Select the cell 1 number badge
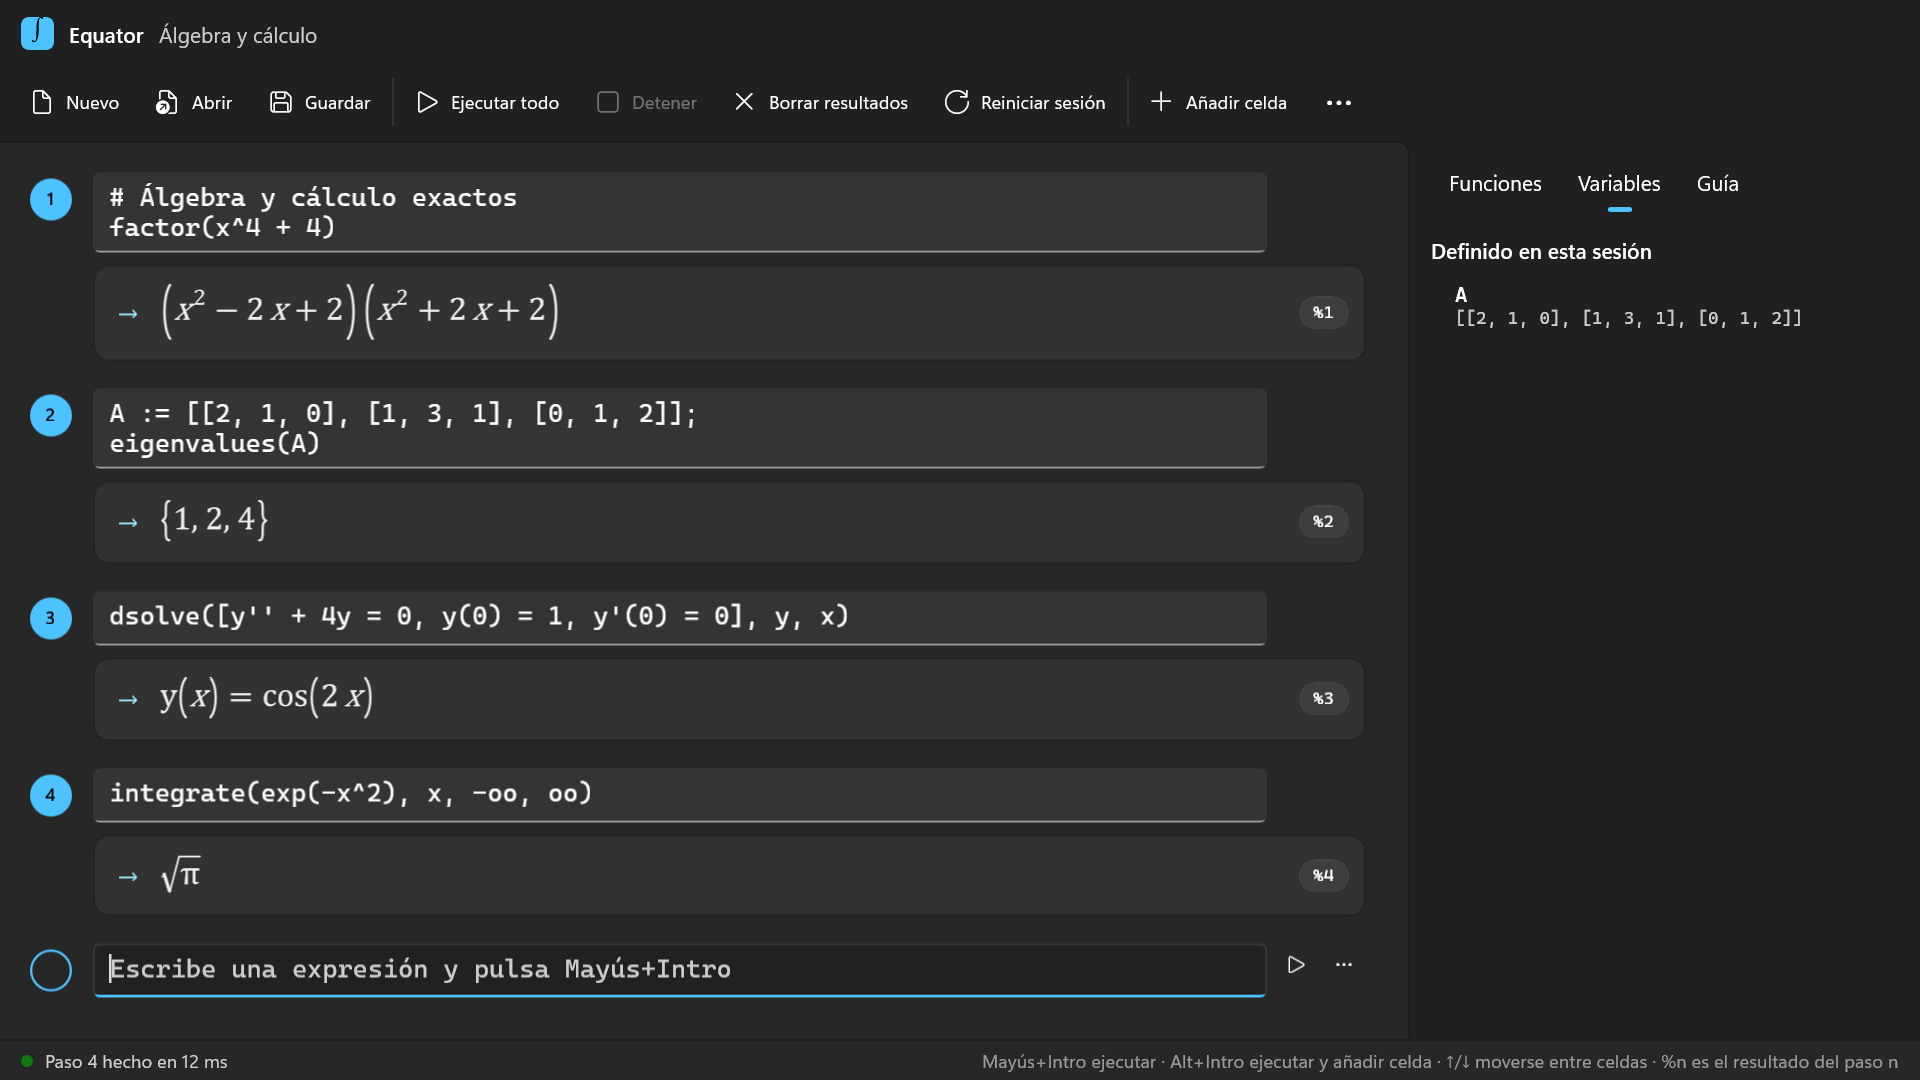Viewport: 1920px width, 1080px height. pos(51,199)
